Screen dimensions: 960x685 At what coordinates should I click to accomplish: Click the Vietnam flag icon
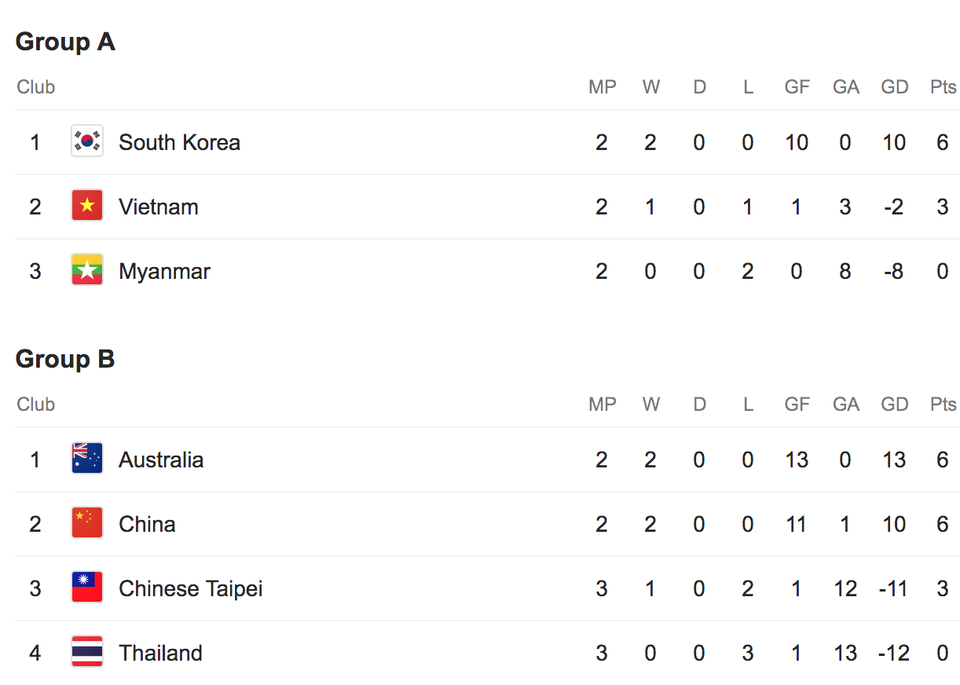[87, 206]
